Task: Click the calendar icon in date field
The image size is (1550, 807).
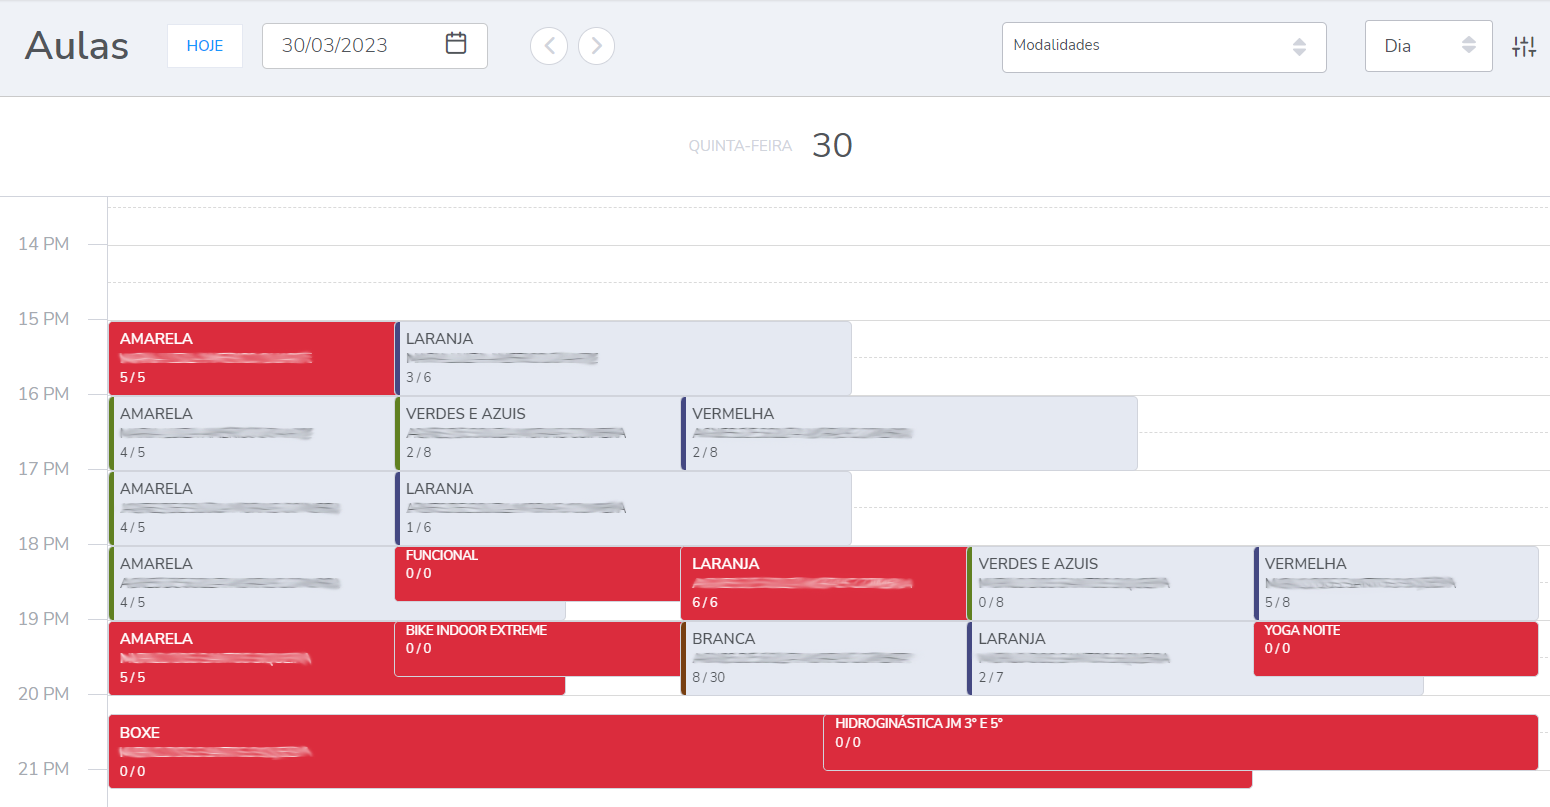Action: pos(456,44)
